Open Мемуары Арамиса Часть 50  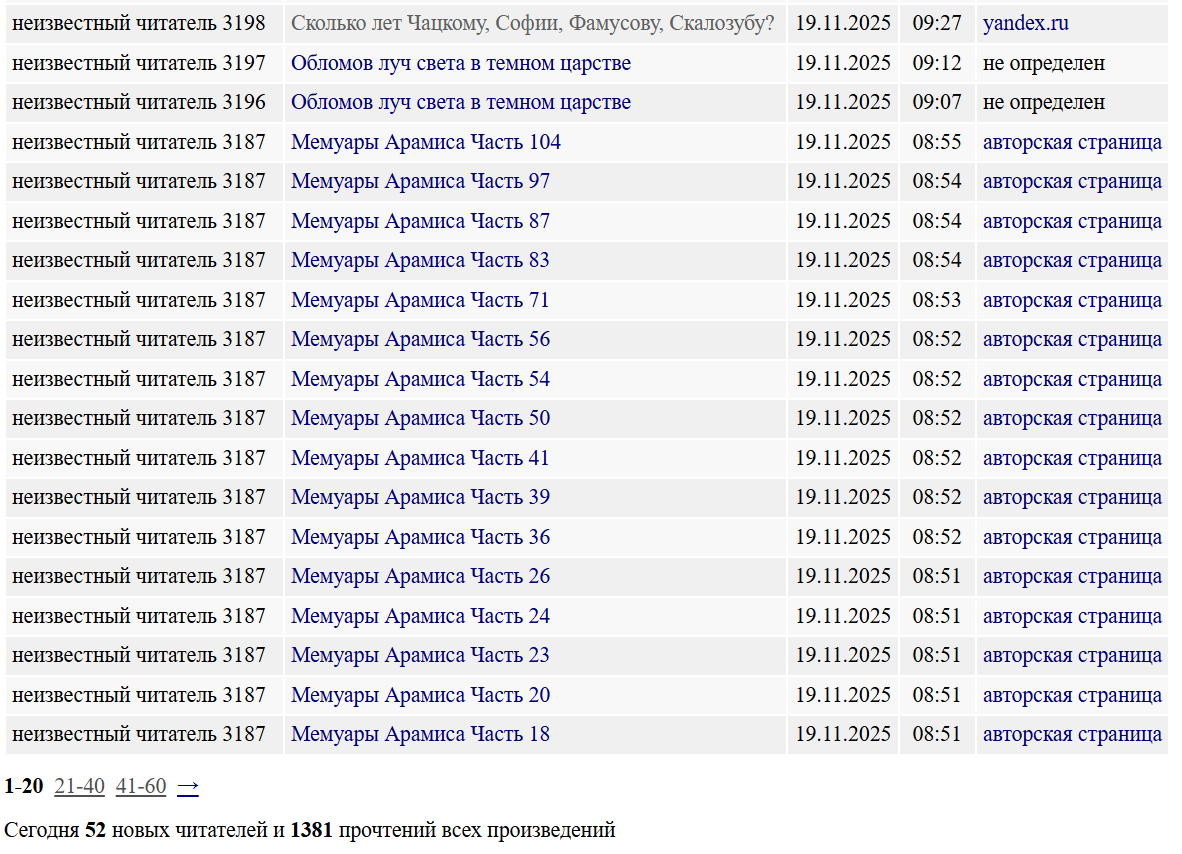(x=420, y=419)
